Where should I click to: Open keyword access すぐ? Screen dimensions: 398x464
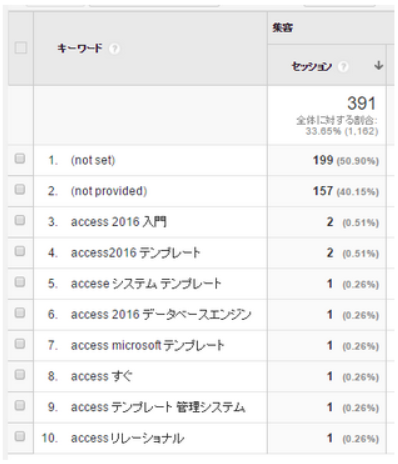point(101,376)
